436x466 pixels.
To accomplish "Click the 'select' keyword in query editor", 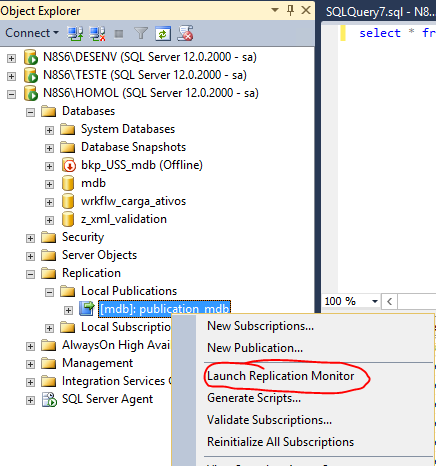I will coord(380,33).
